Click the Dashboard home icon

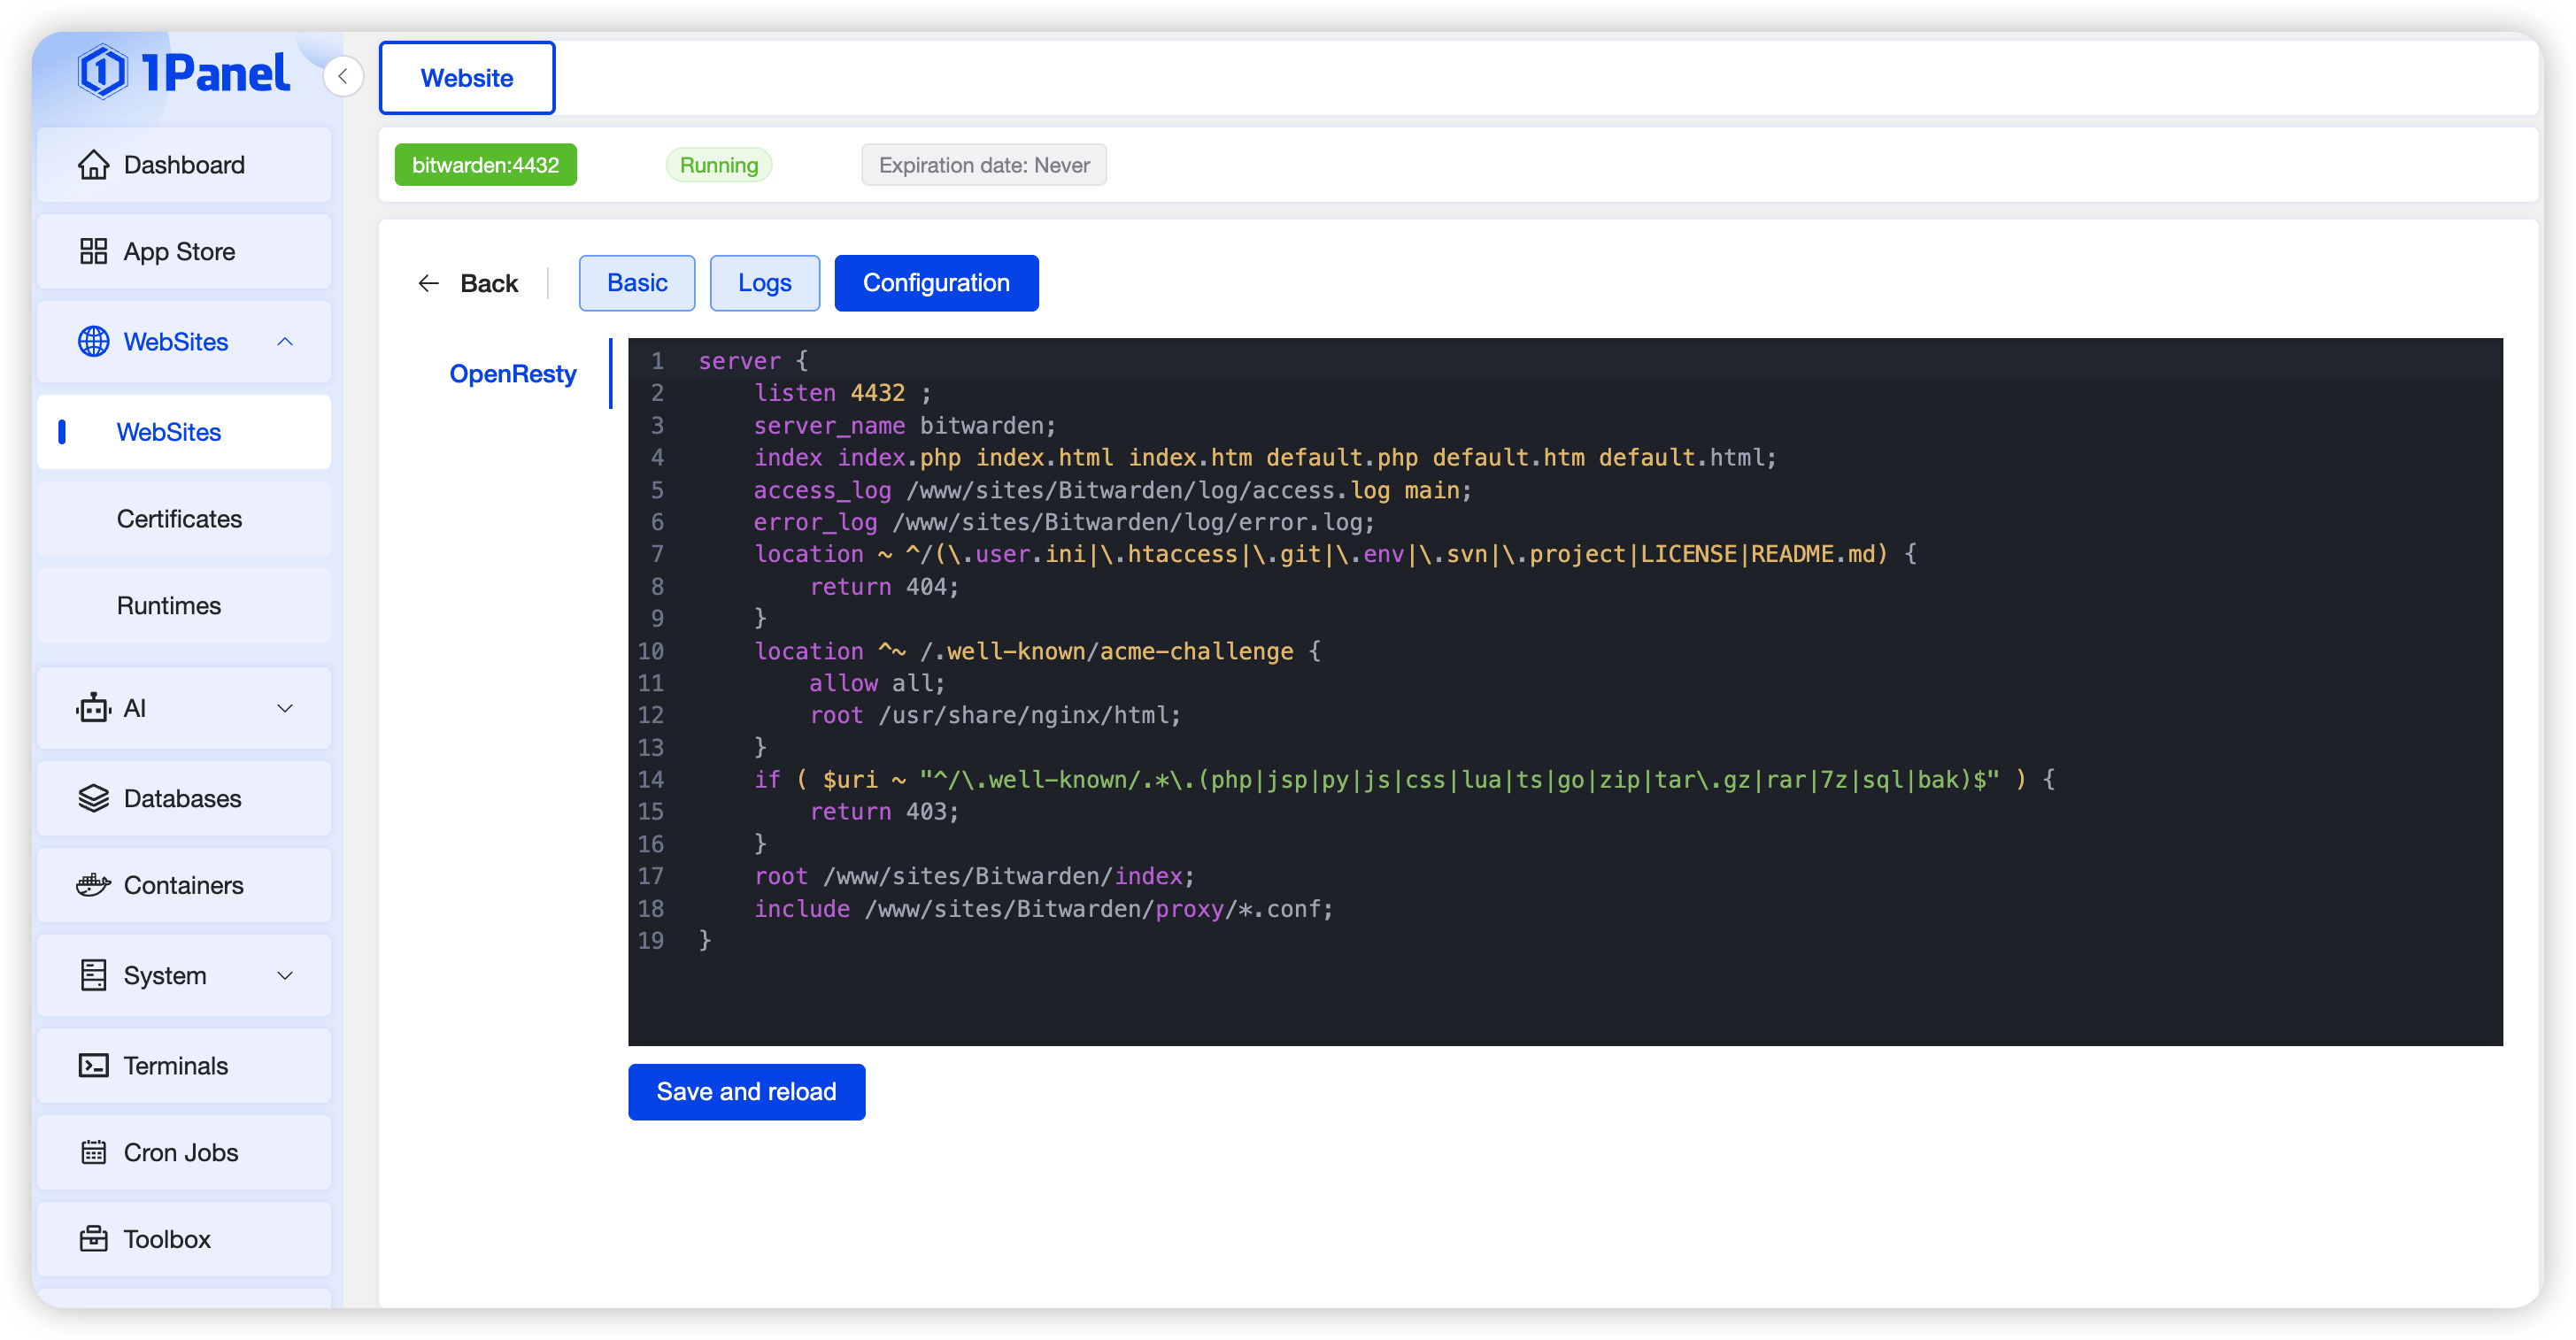click(x=93, y=165)
